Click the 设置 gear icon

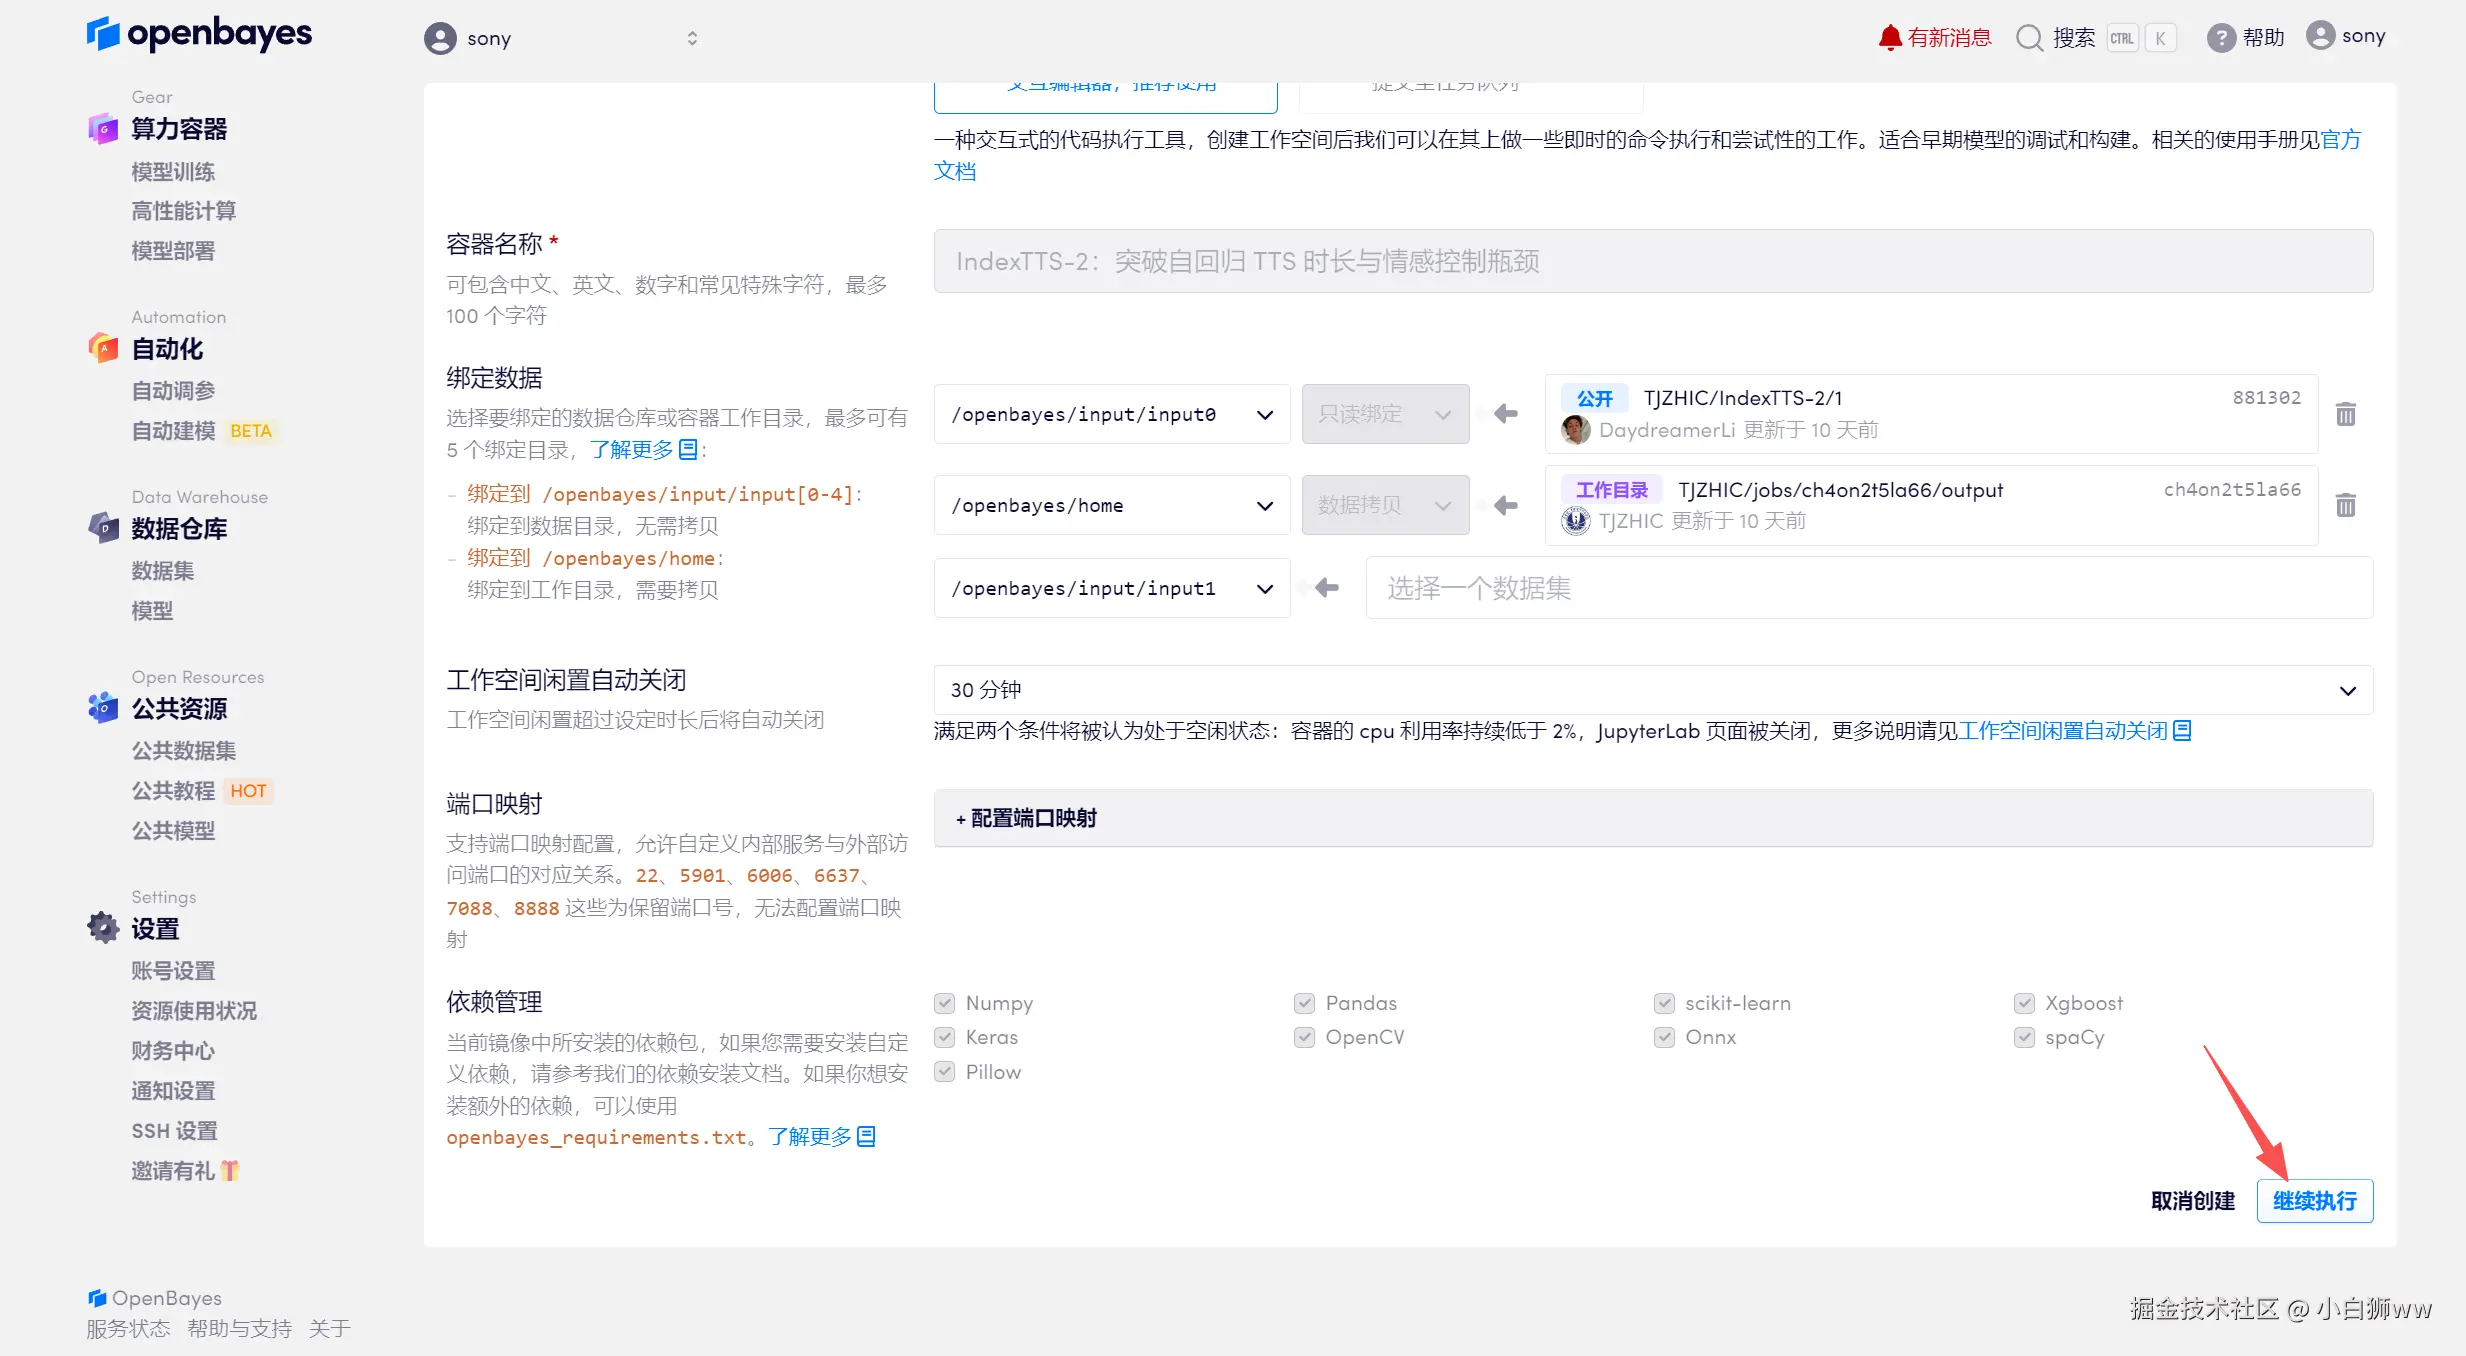tap(103, 928)
